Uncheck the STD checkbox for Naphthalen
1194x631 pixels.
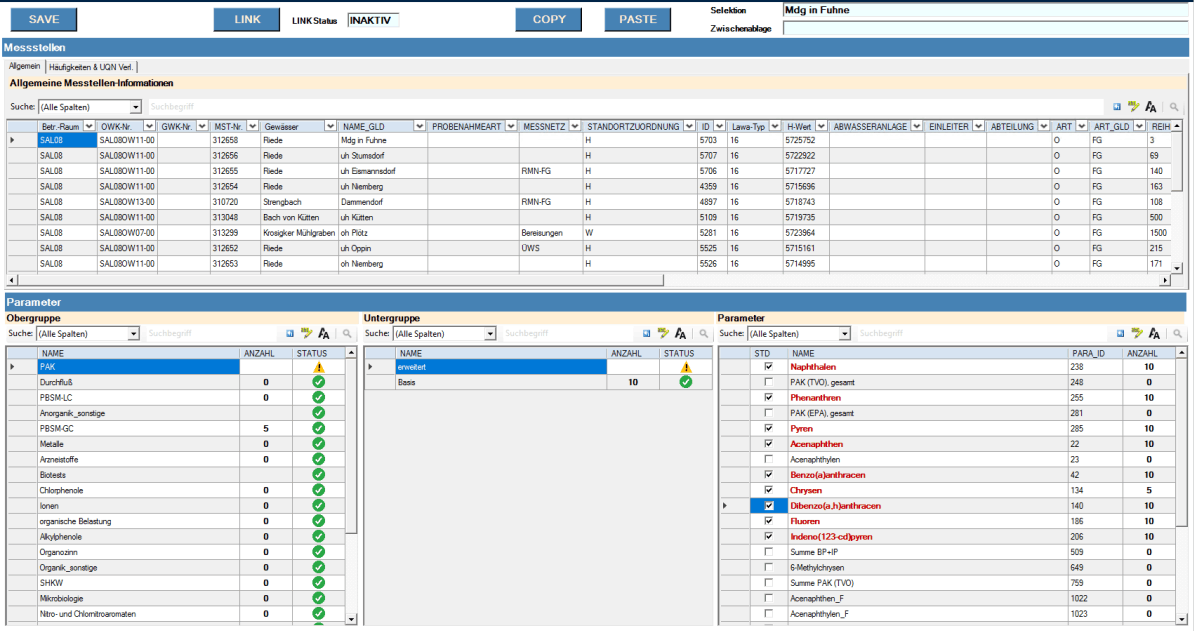coord(768,367)
